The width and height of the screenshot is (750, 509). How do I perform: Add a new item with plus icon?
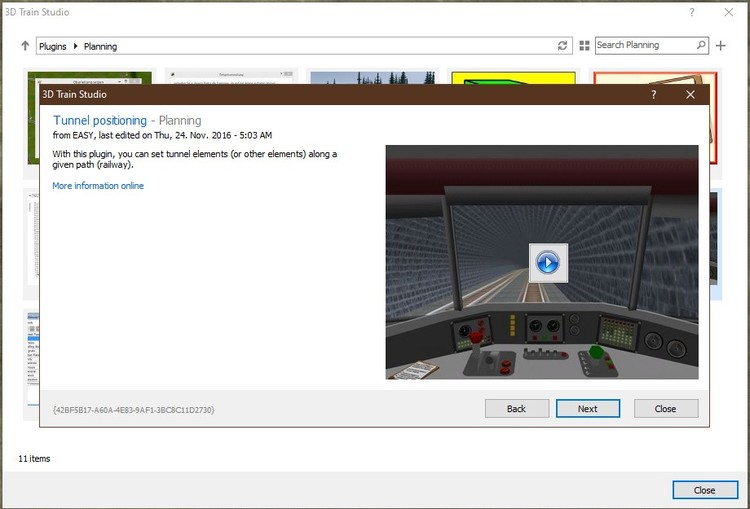tap(721, 45)
